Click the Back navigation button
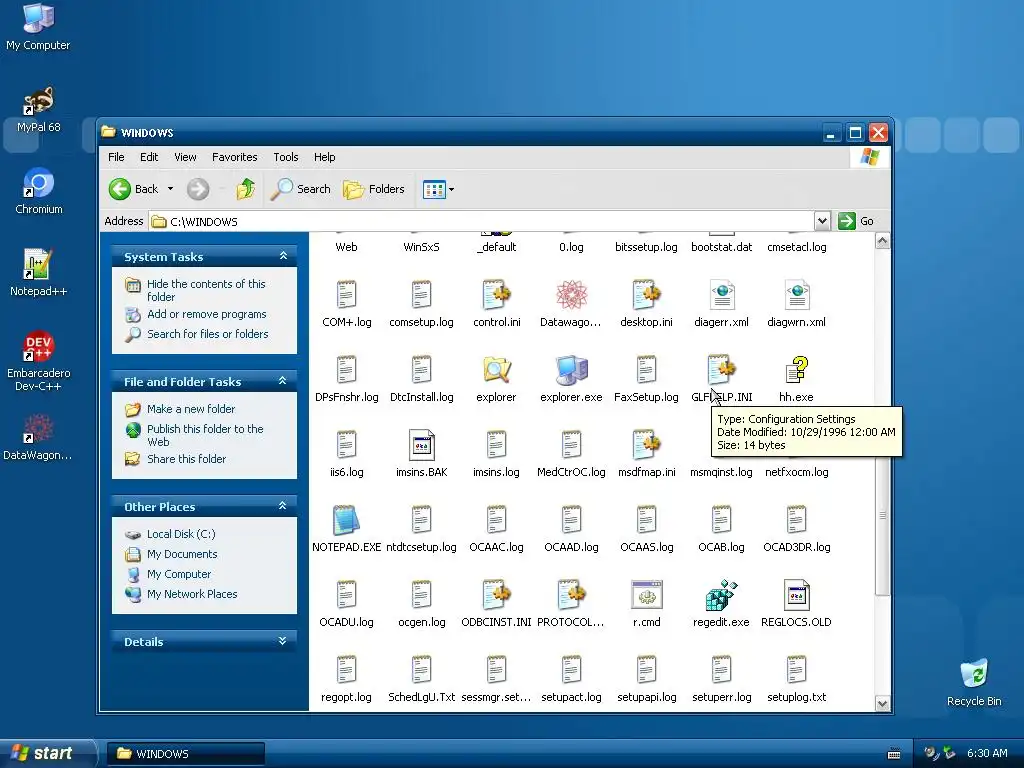This screenshot has width=1024, height=768. tap(134, 189)
